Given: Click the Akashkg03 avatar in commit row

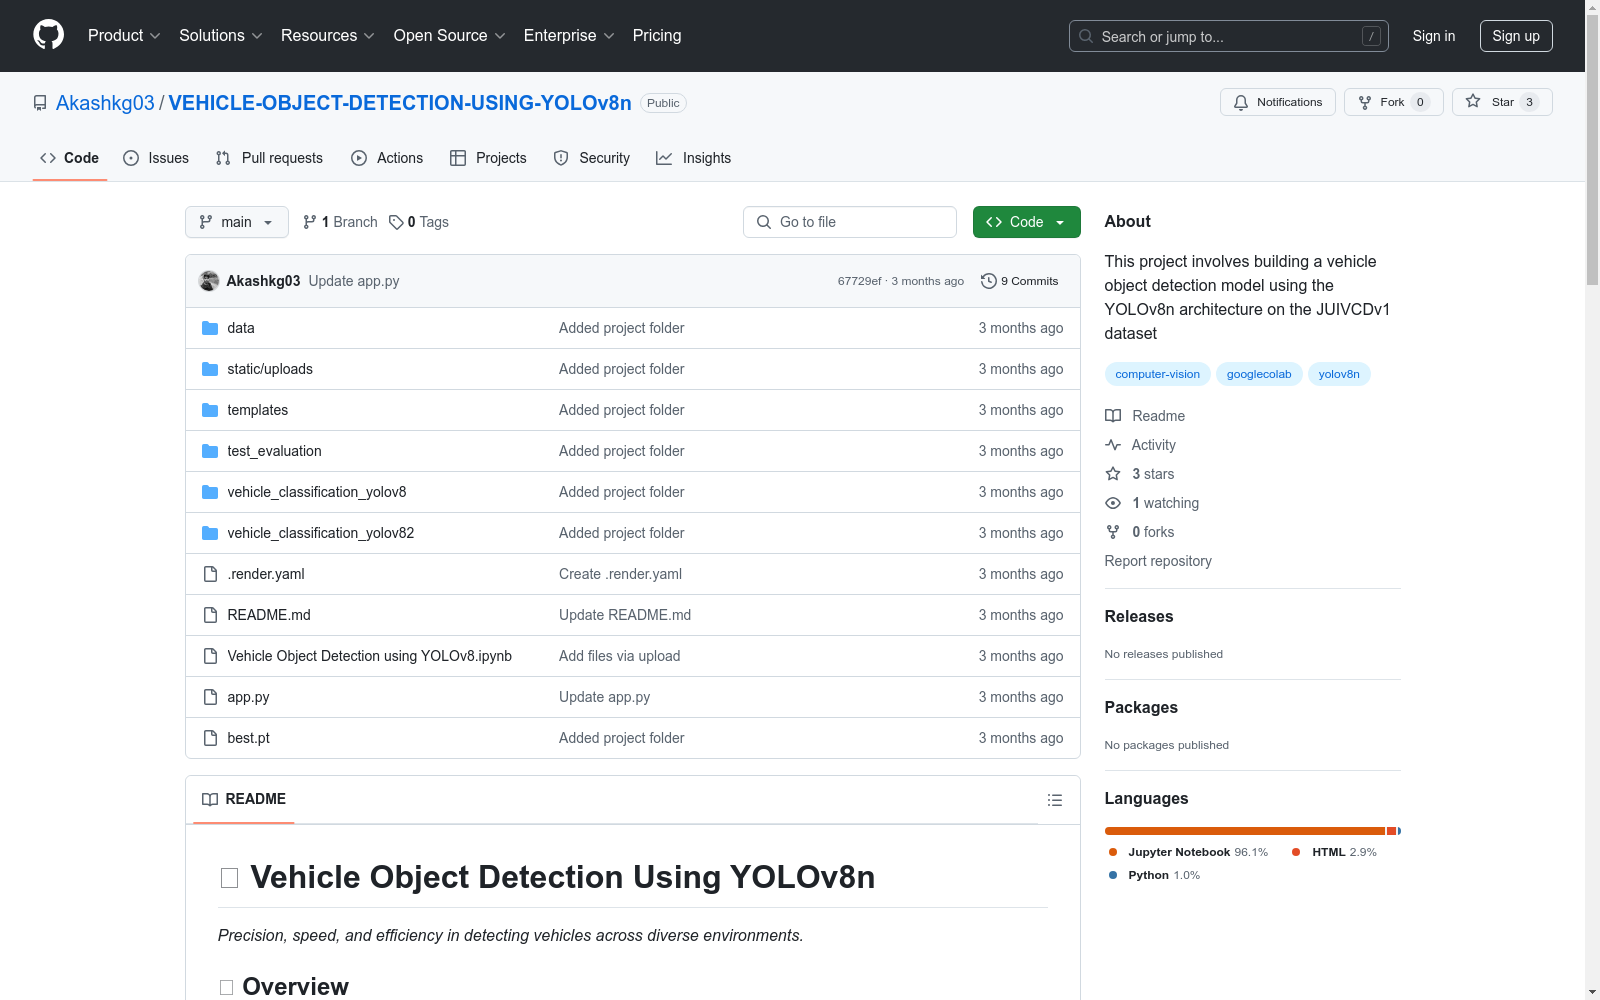Looking at the screenshot, I should (209, 281).
